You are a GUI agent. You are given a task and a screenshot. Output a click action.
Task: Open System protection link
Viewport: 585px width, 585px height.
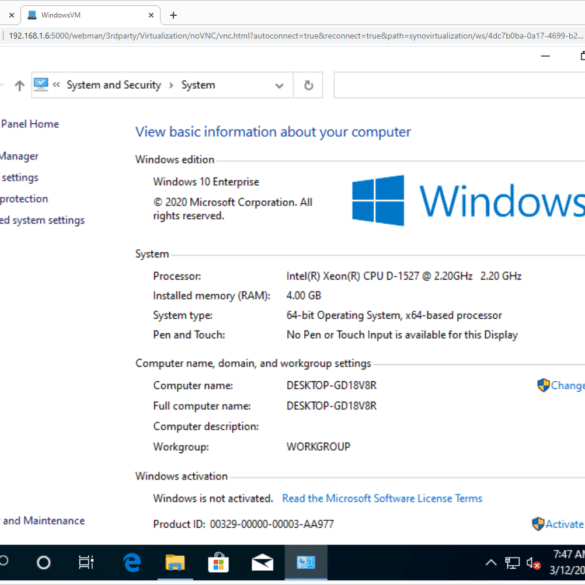pyautogui.click(x=24, y=198)
